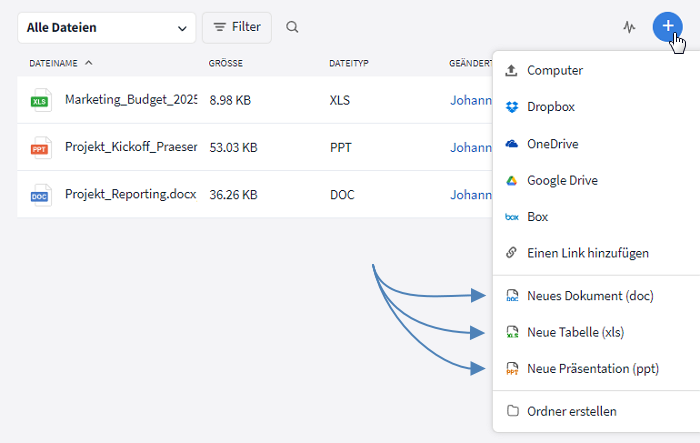Choose Computer upload from the menu
The image size is (700, 443).
coord(555,70)
